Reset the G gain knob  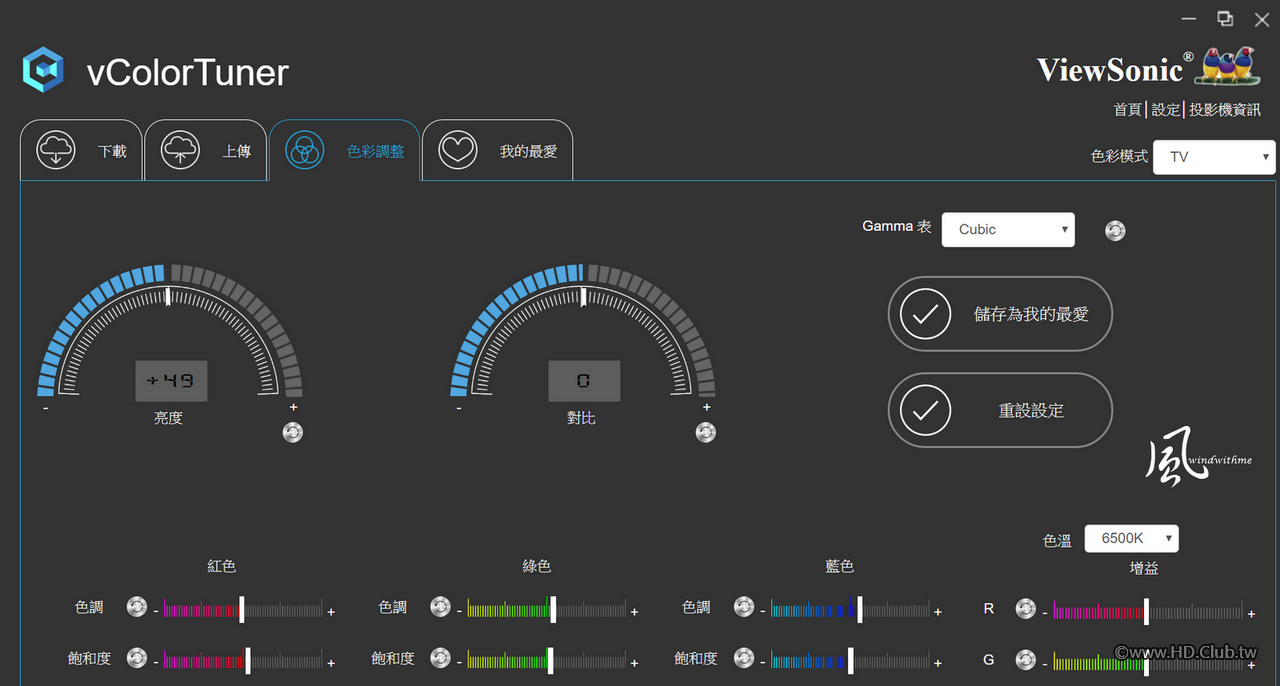(x=1025, y=660)
